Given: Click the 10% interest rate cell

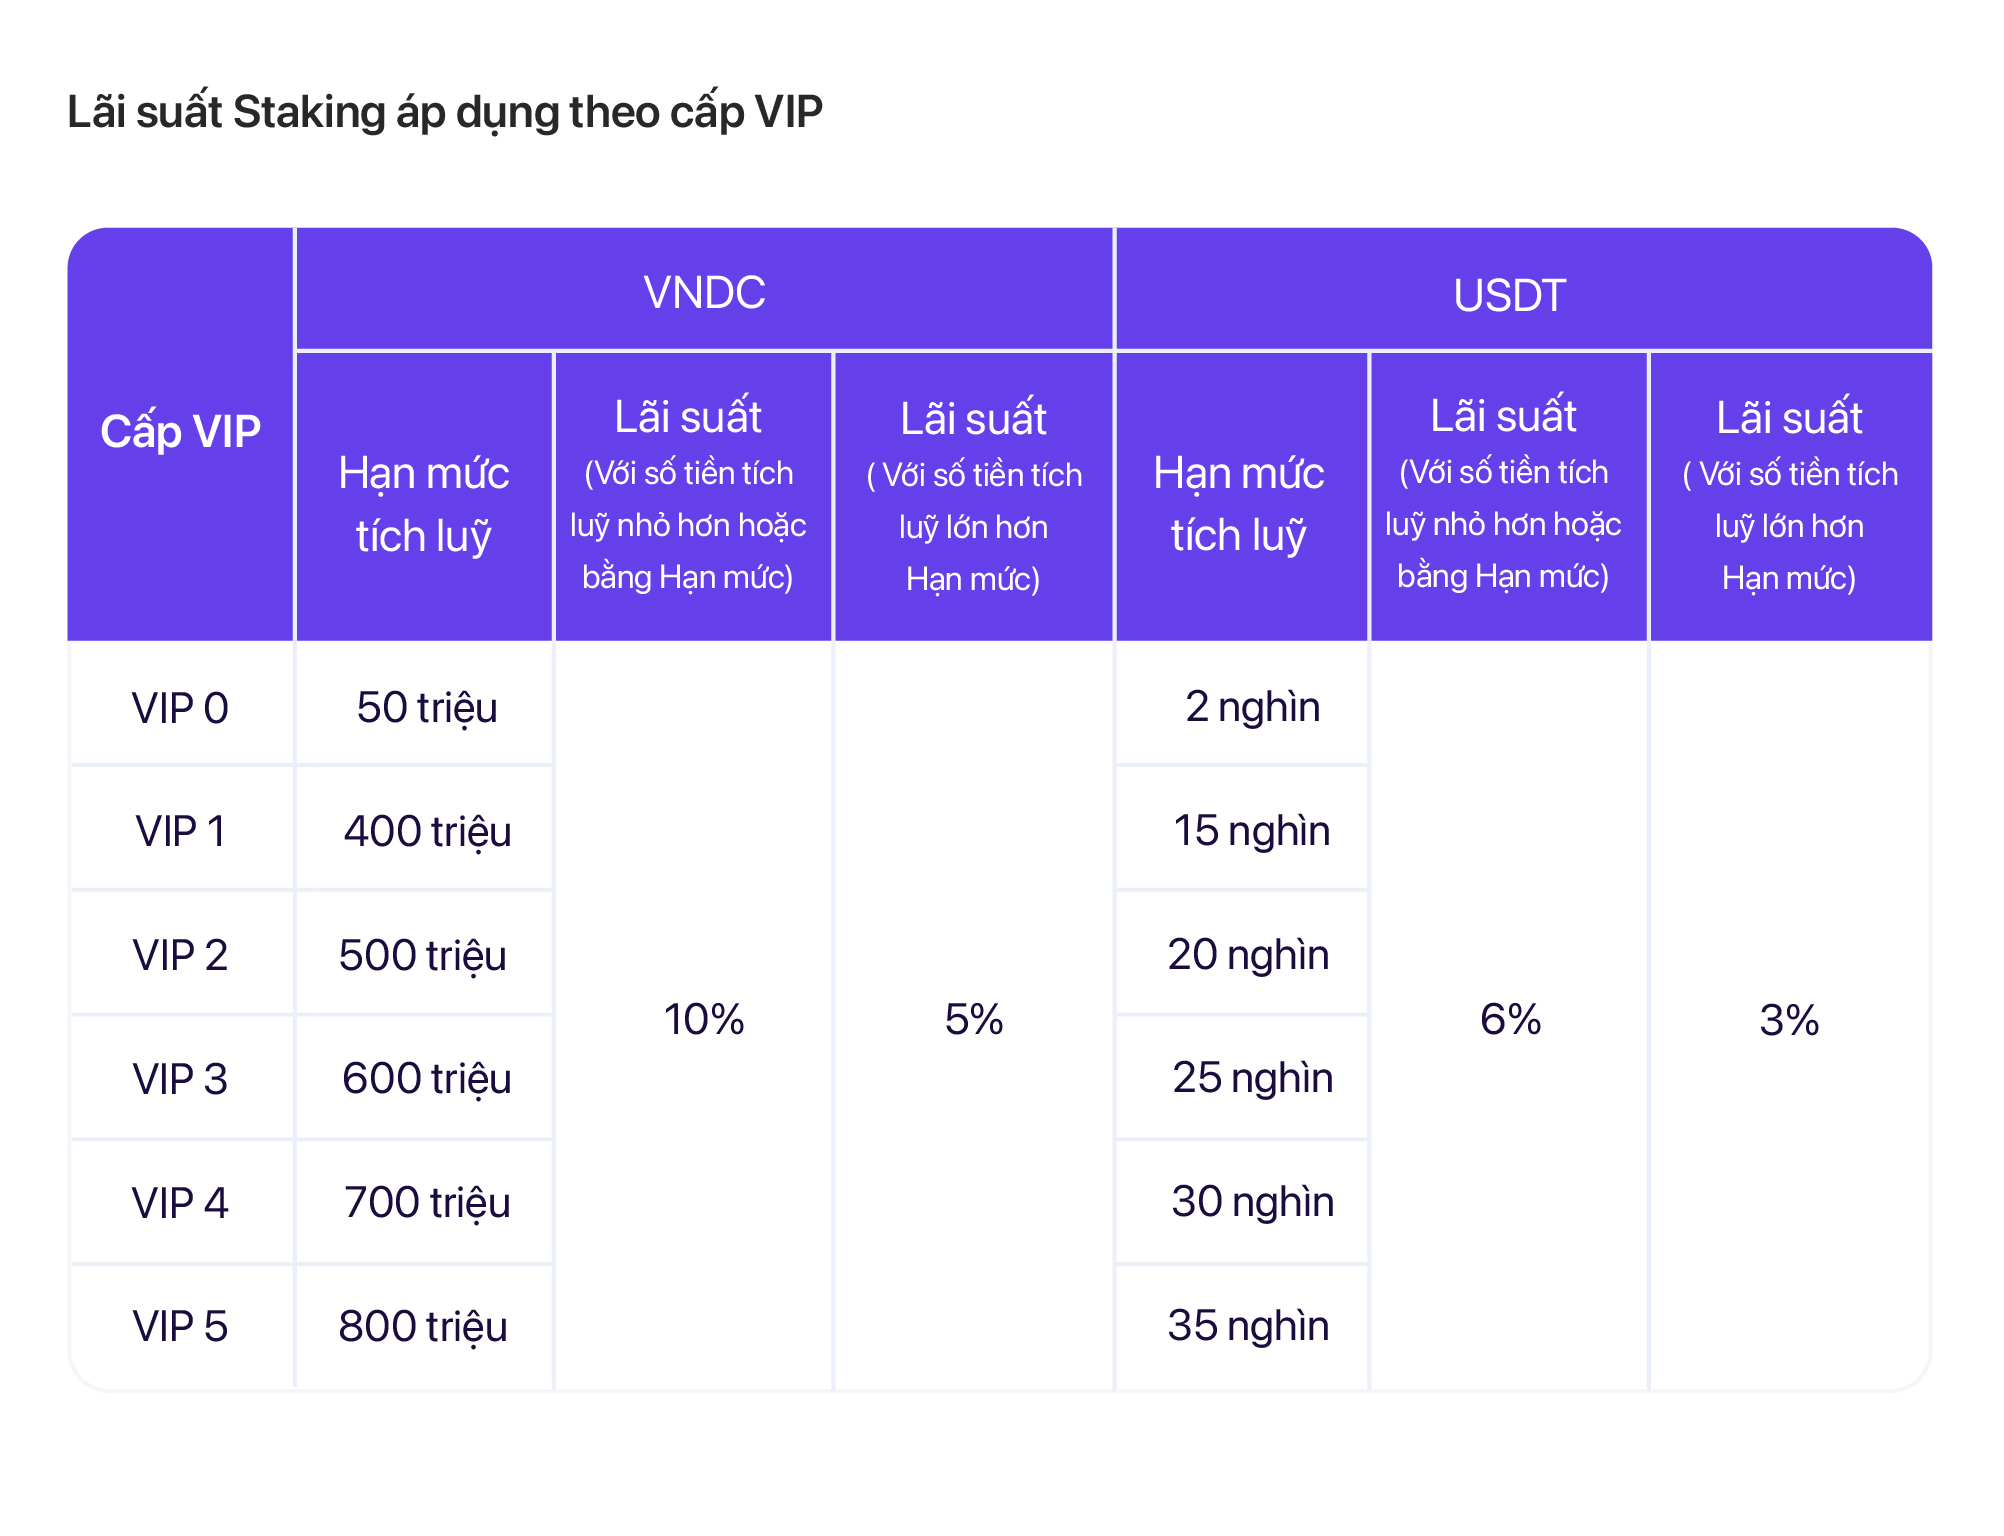Looking at the screenshot, I should (704, 1020).
